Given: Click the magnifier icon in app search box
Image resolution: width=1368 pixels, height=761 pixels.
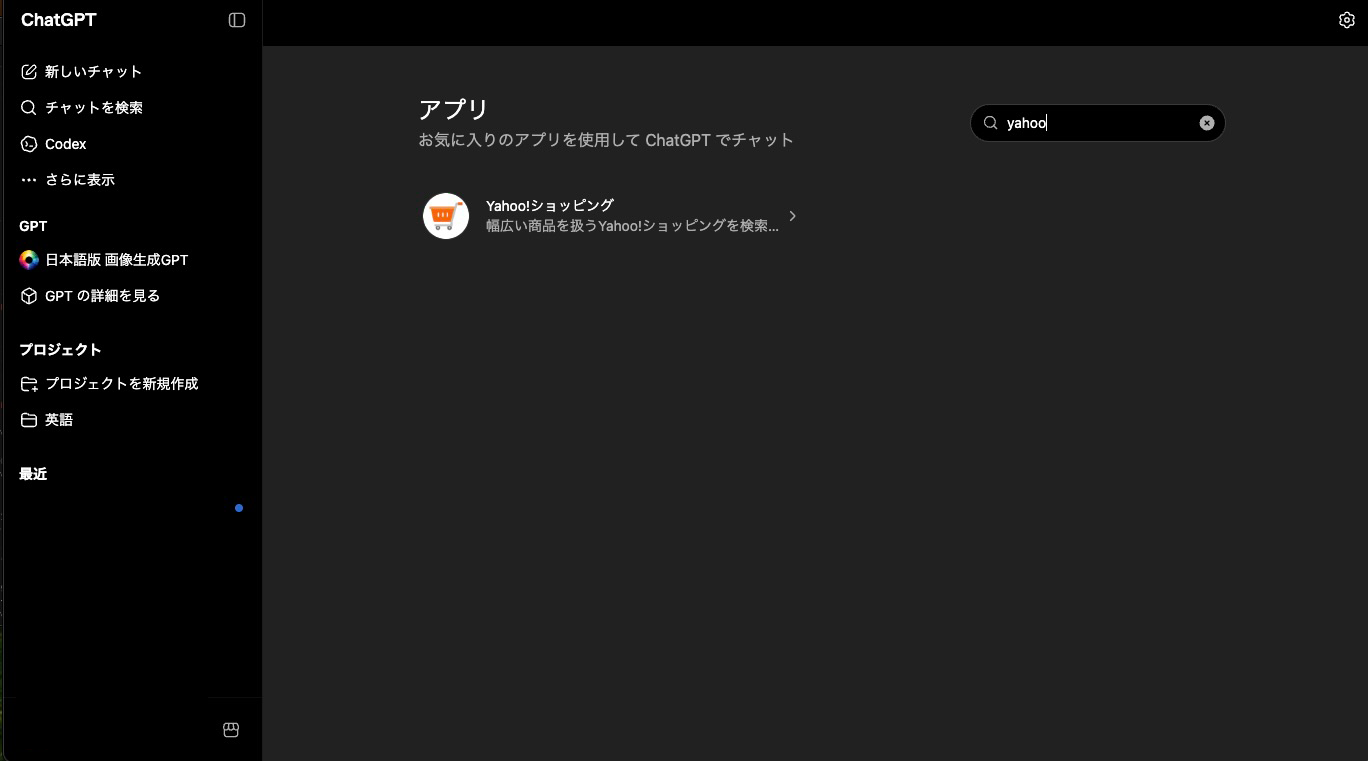Looking at the screenshot, I should point(991,123).
